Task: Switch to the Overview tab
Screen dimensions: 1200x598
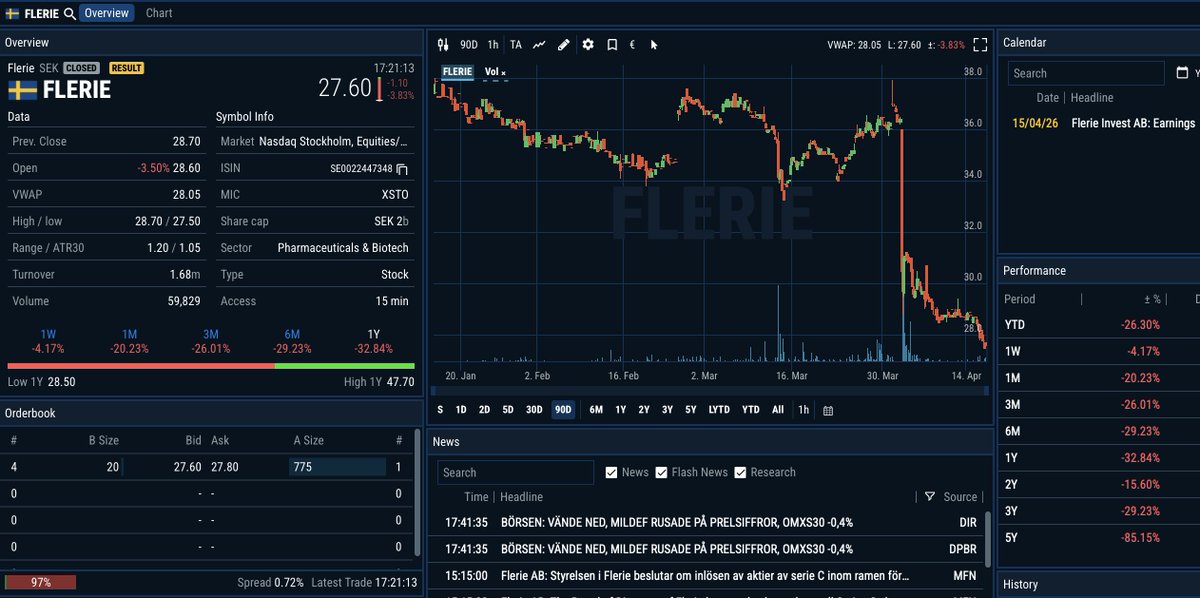Action: 106,13
